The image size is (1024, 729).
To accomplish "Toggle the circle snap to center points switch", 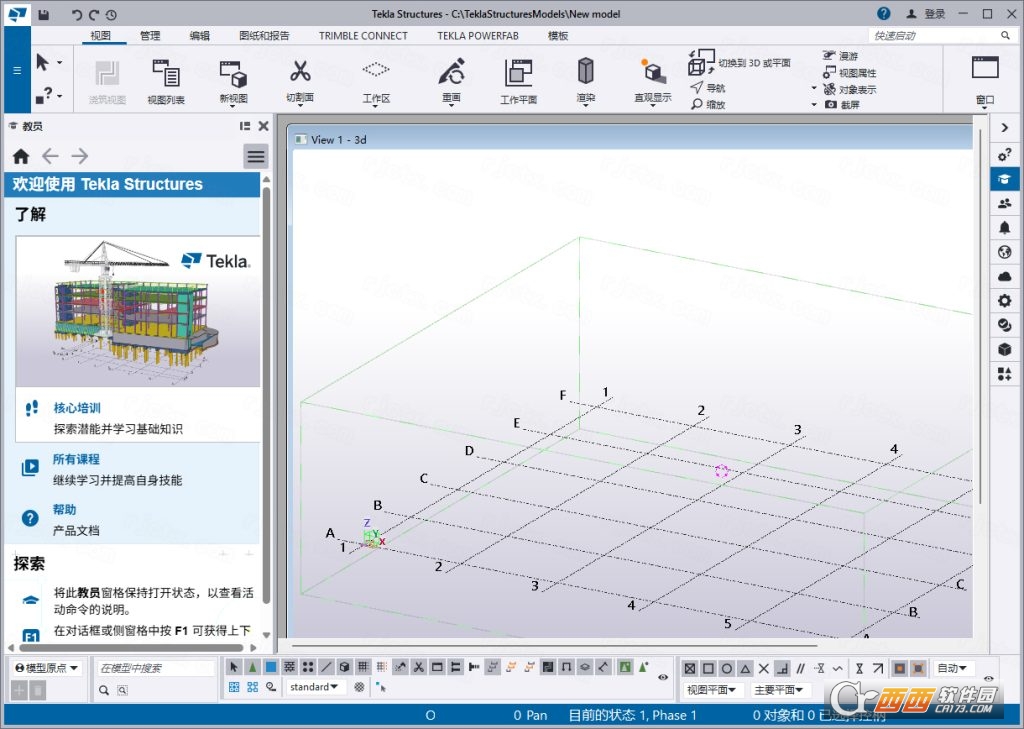I will (x=726, y=668).
